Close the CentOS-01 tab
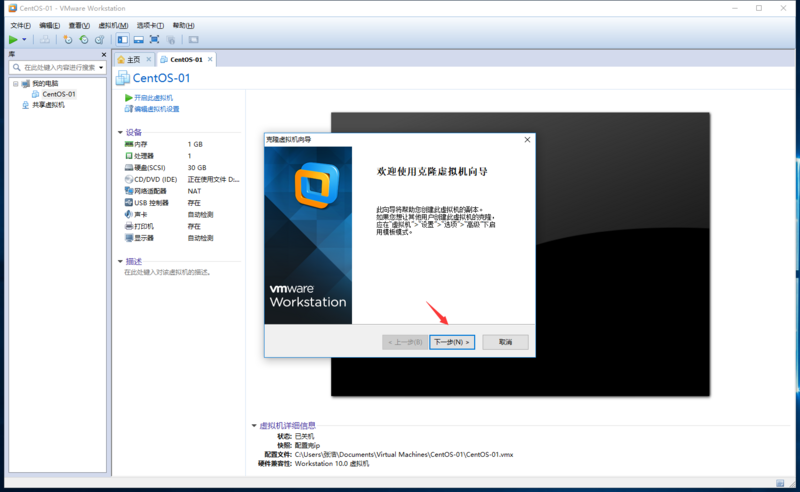The height and width of the screenshot is (492, 800). click(210, 59)
